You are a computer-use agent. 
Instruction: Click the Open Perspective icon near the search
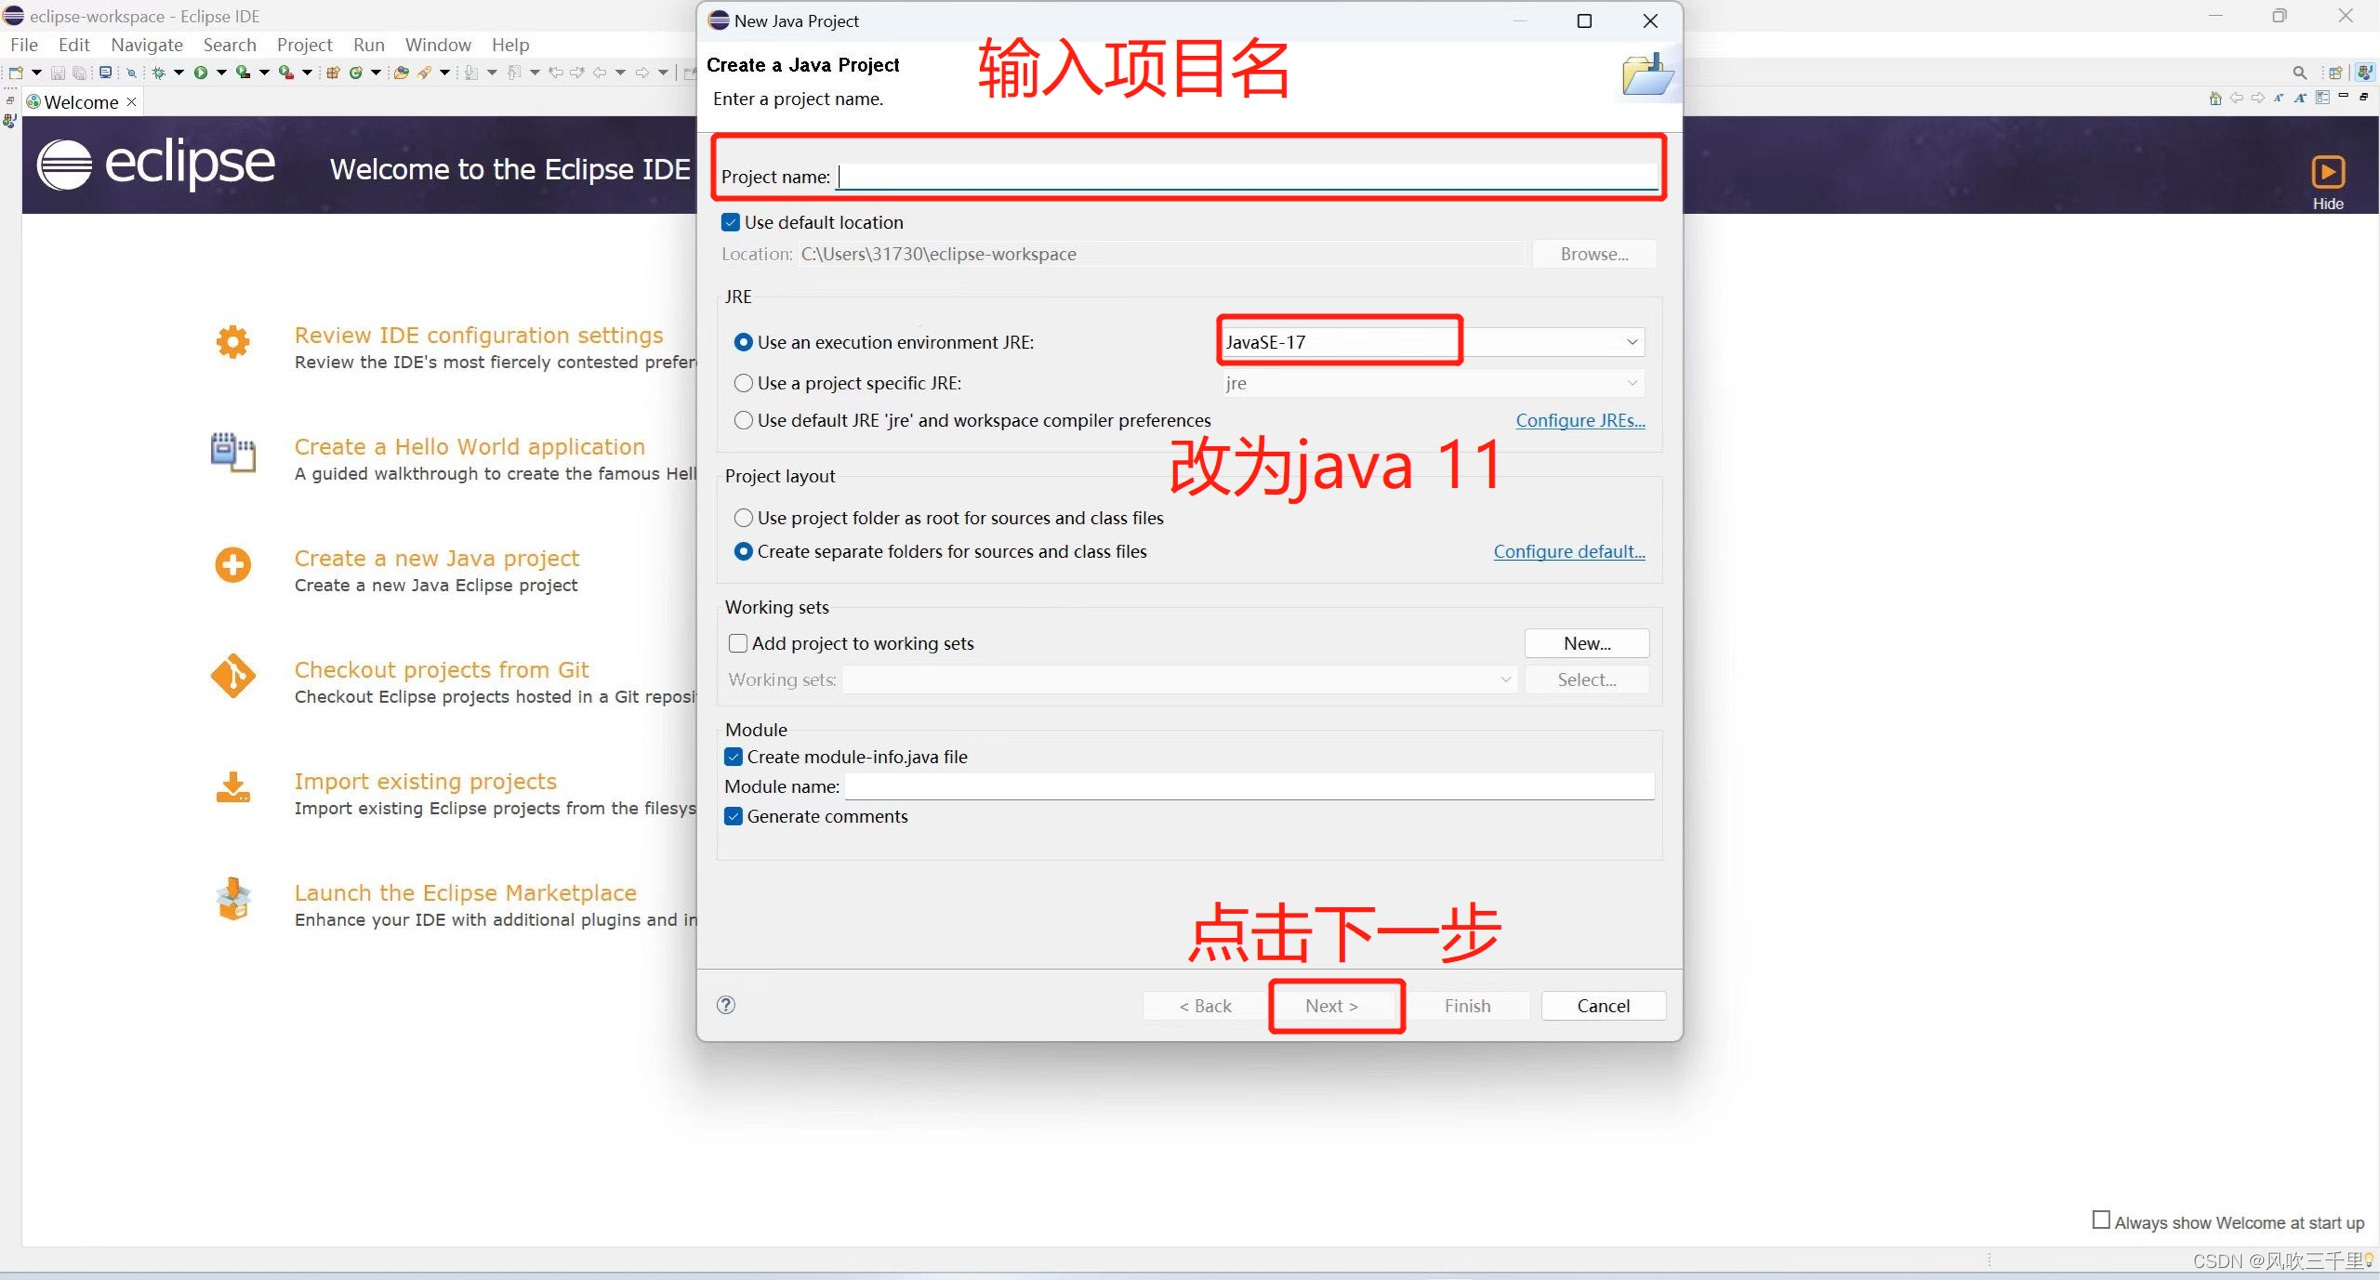[x=2336, y=72]
